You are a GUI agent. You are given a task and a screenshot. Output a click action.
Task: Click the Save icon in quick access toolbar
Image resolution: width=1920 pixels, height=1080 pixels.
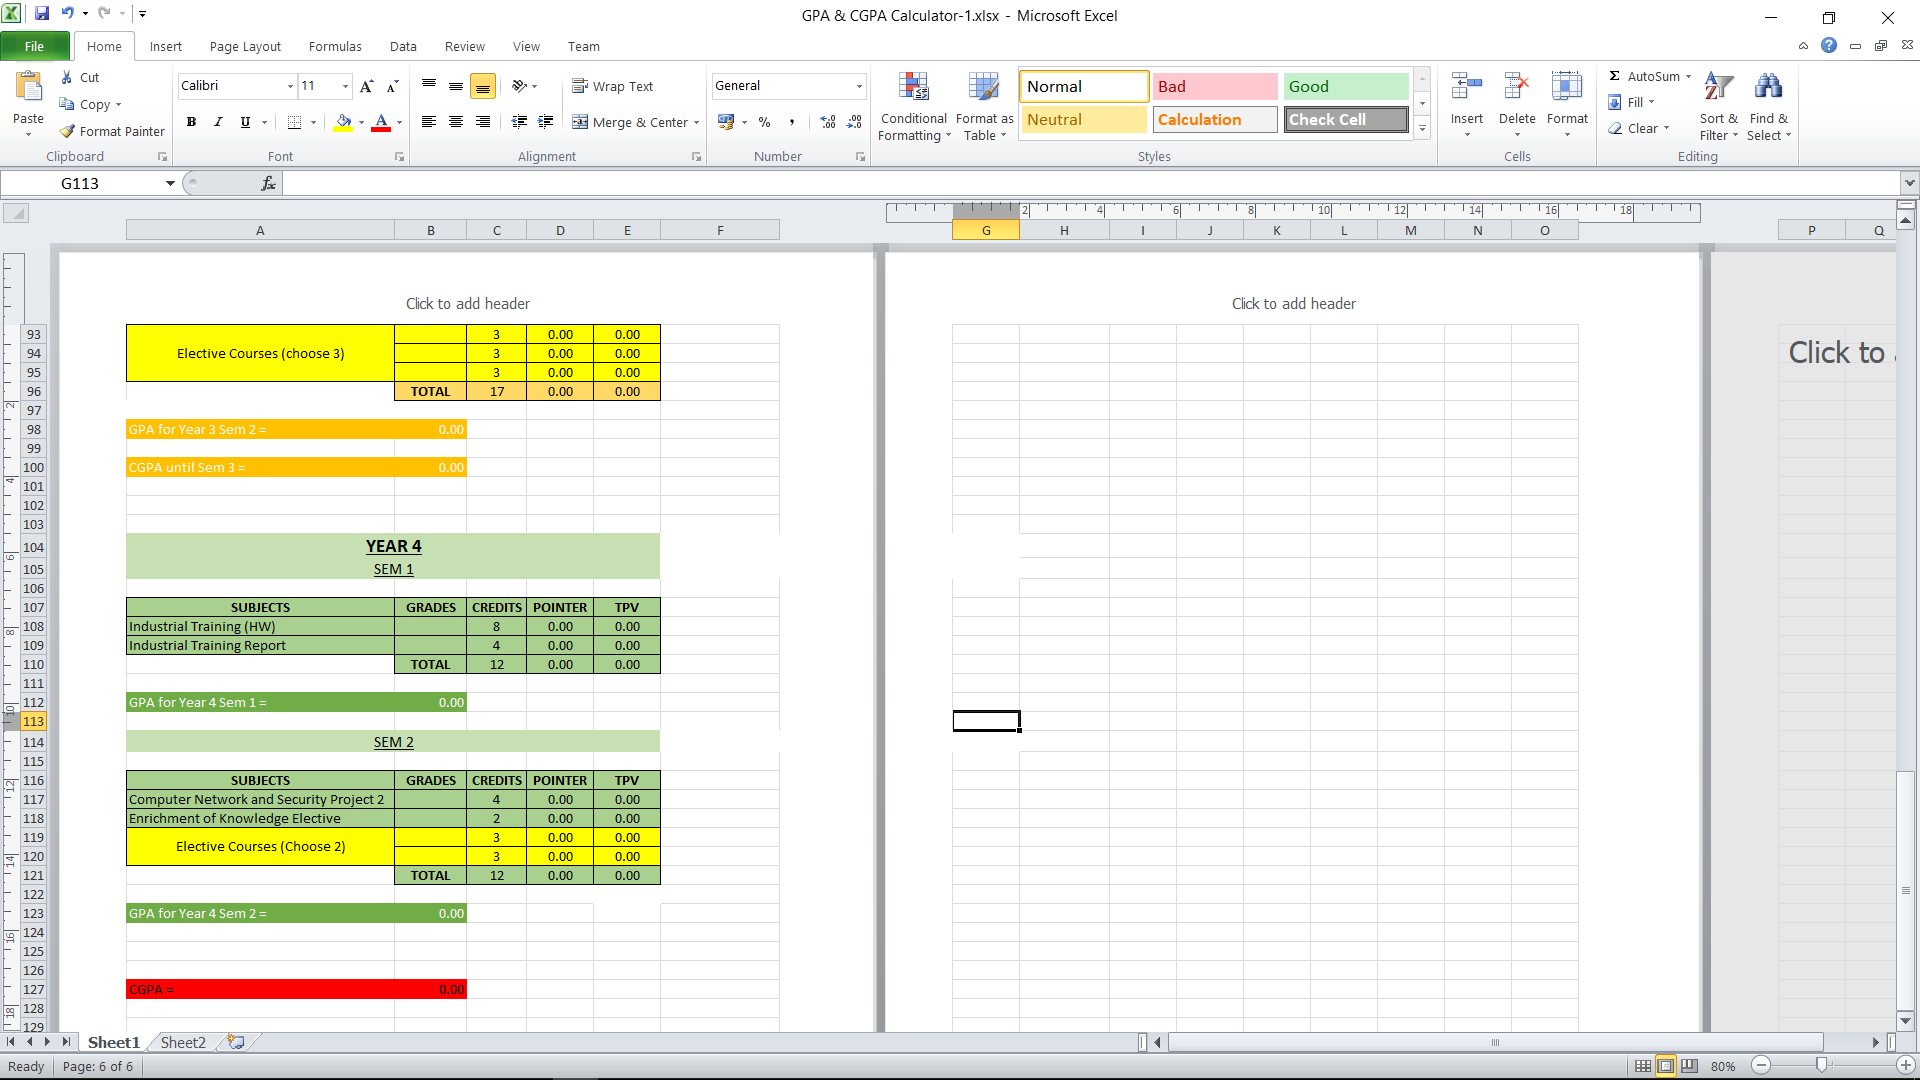click(x=42, y=14)
